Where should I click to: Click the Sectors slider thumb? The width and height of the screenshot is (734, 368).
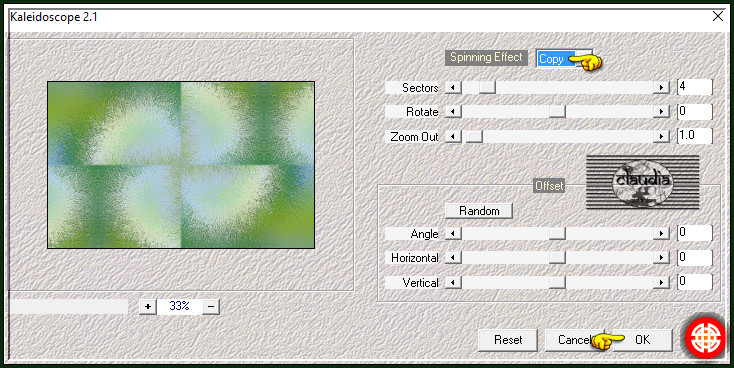[487, 87]
